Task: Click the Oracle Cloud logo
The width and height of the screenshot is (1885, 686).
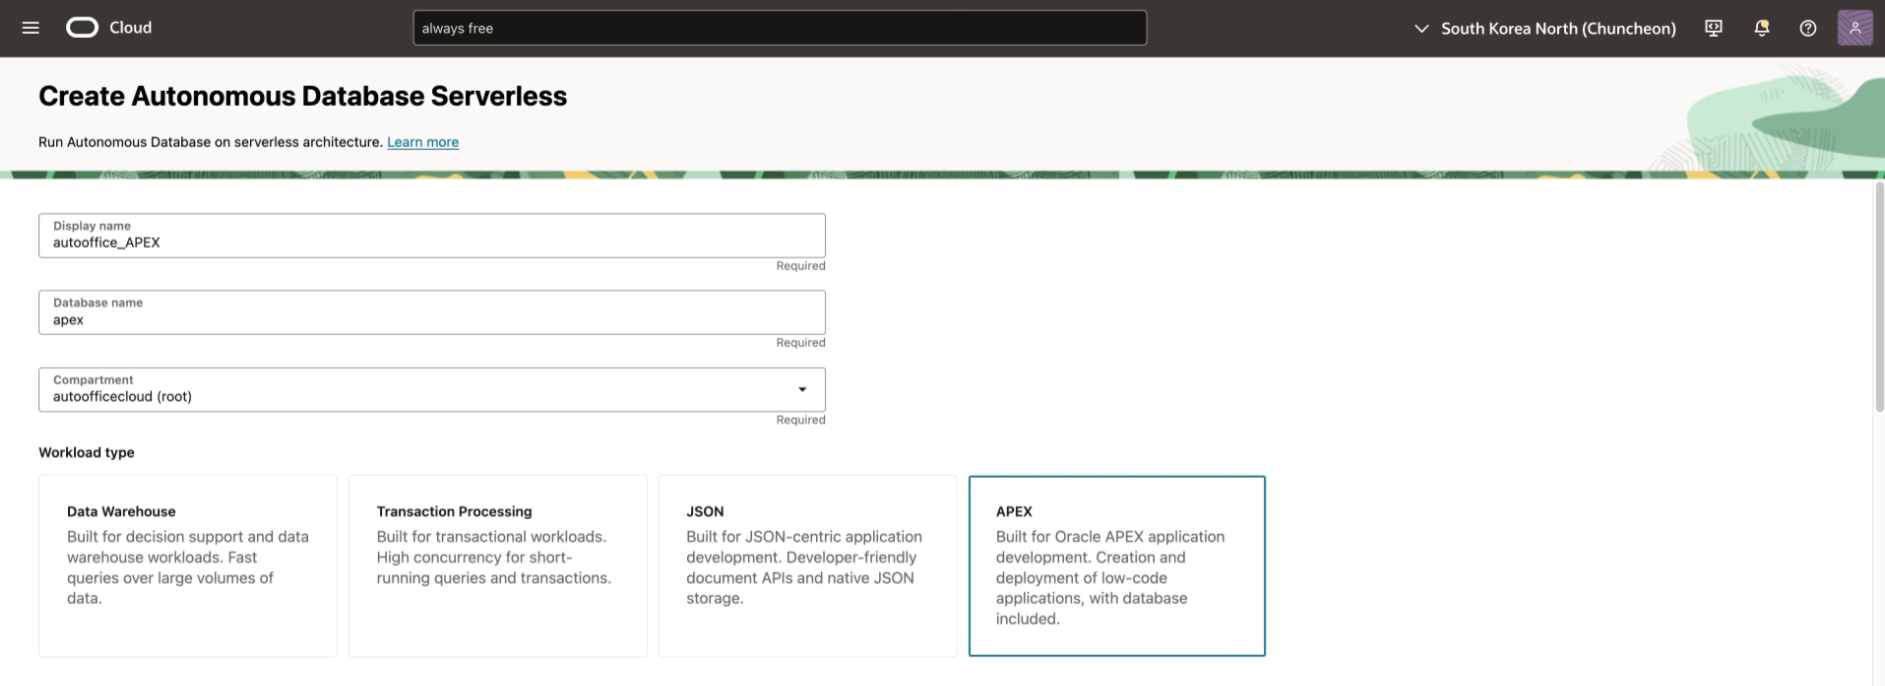Action: (x=109, y=28)
